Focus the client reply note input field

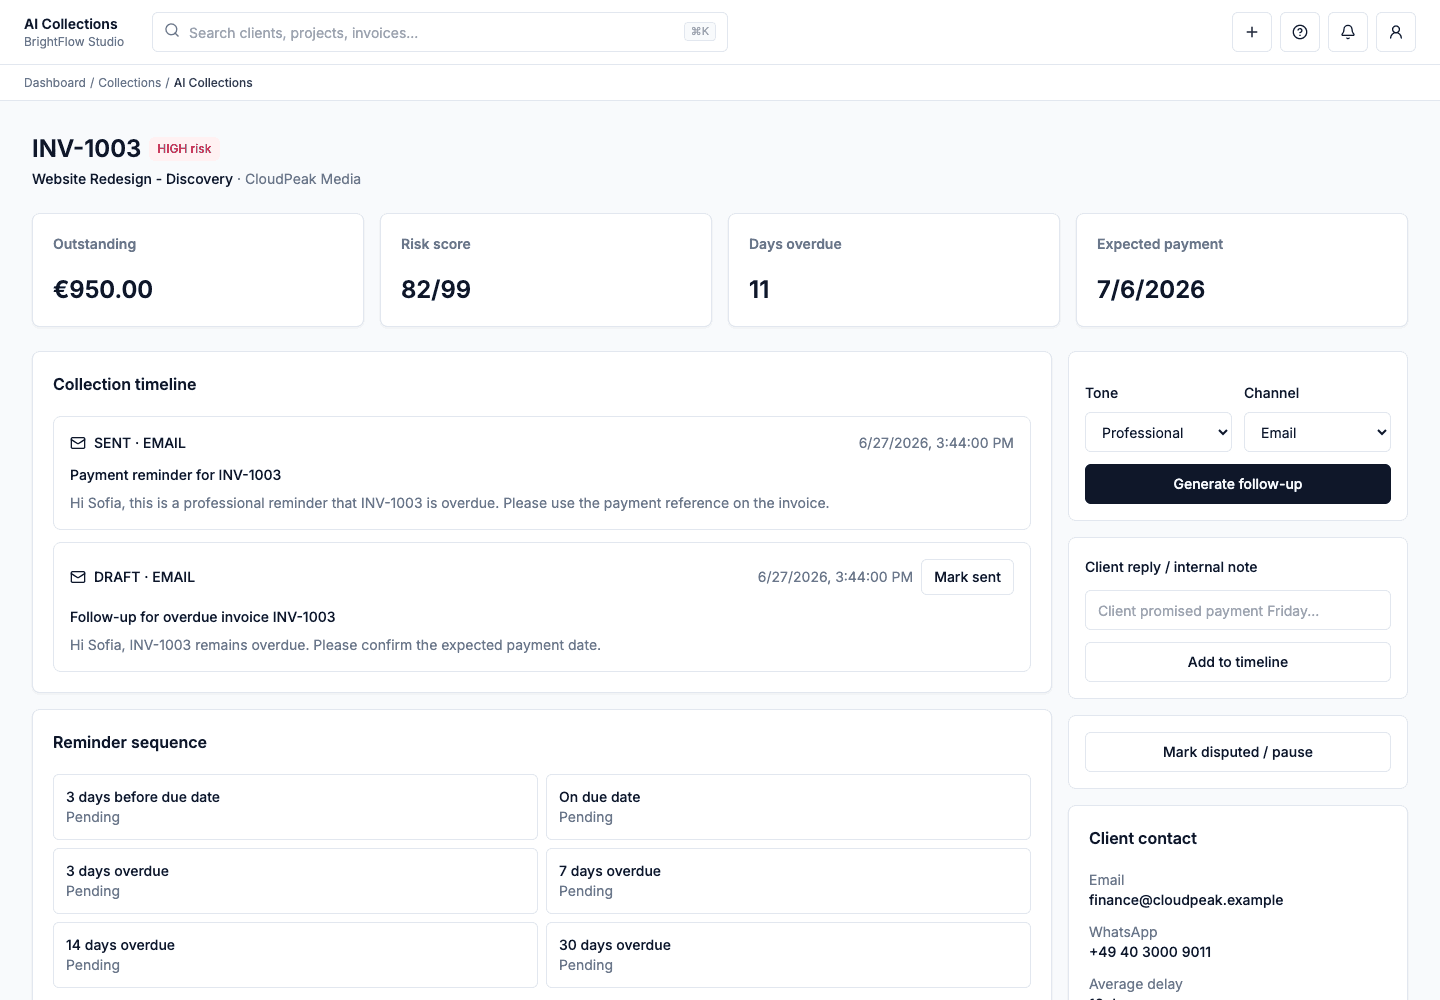1238,610
